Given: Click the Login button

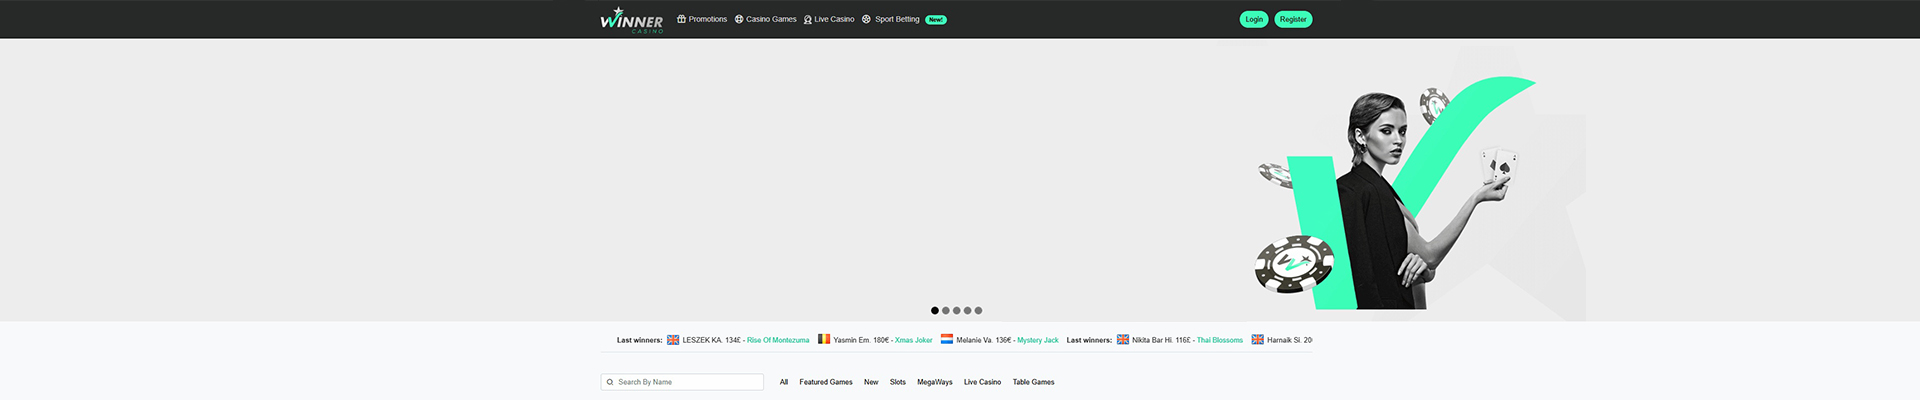Looking at the screenshot, I should tap(1254, 19).
